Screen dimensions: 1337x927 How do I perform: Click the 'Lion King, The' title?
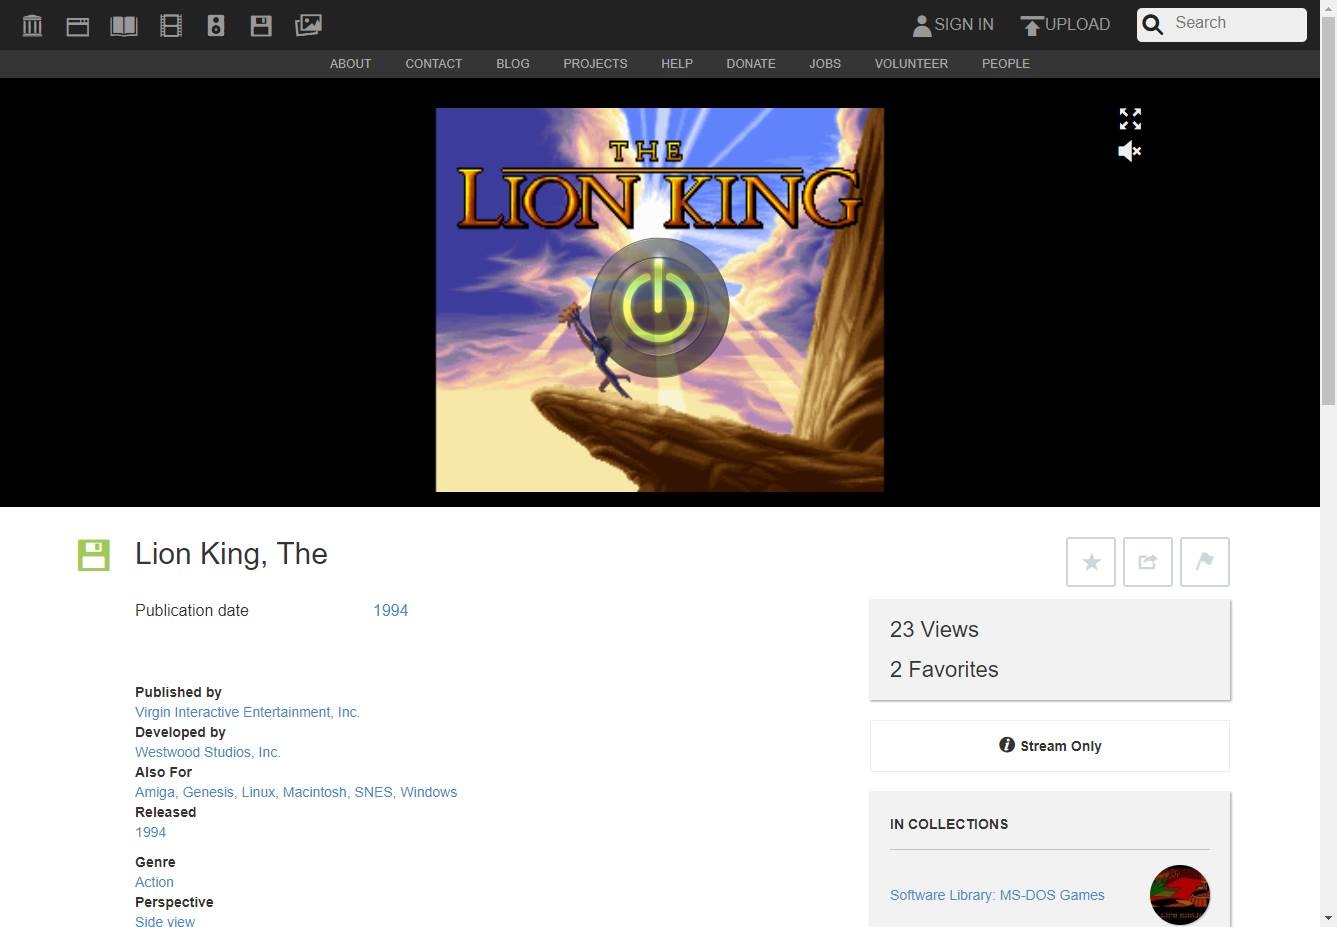pyautogui.click(x=231, y=554)
